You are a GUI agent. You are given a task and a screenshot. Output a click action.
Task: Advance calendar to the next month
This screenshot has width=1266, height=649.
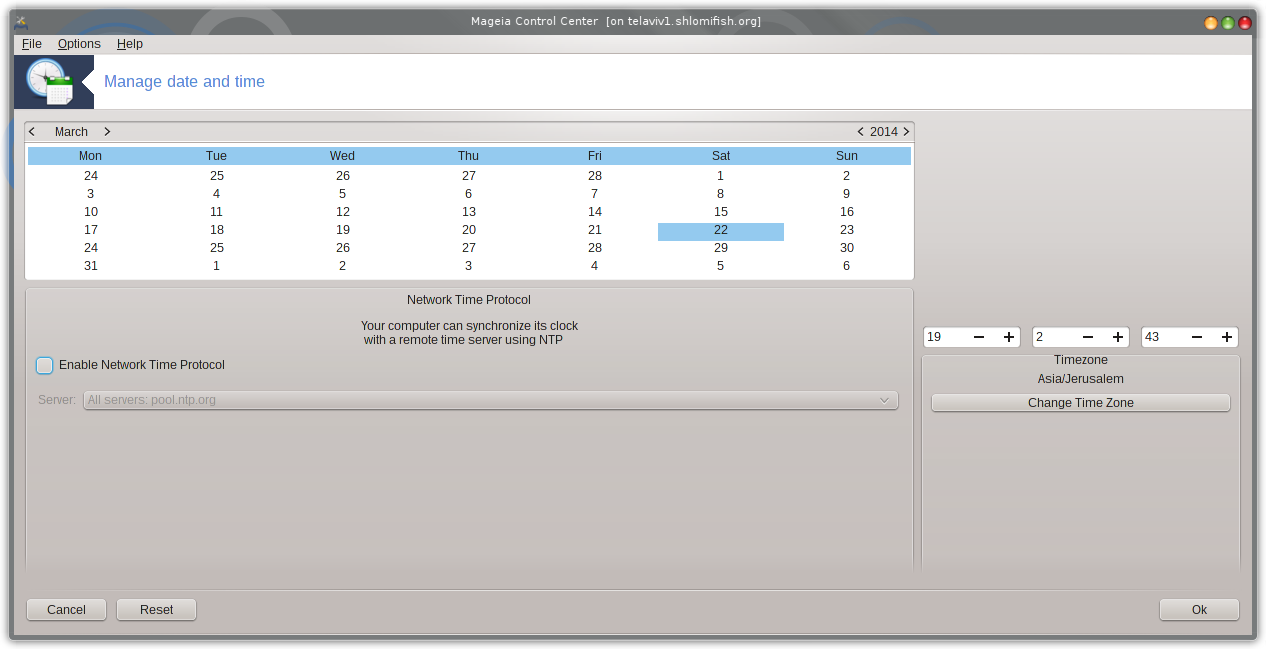tap(107, 132)
